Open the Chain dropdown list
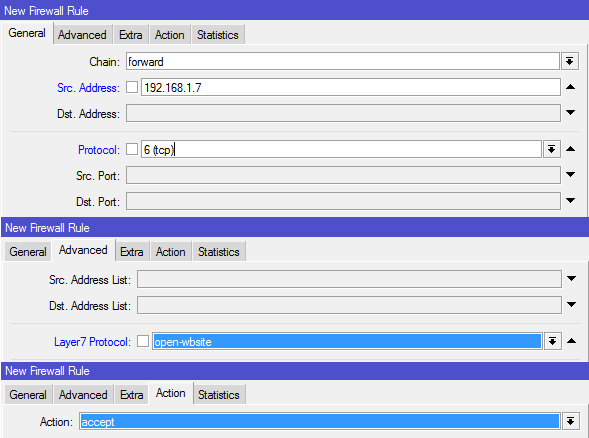Viewport: 589px width, 438px height. click(569, 61)
